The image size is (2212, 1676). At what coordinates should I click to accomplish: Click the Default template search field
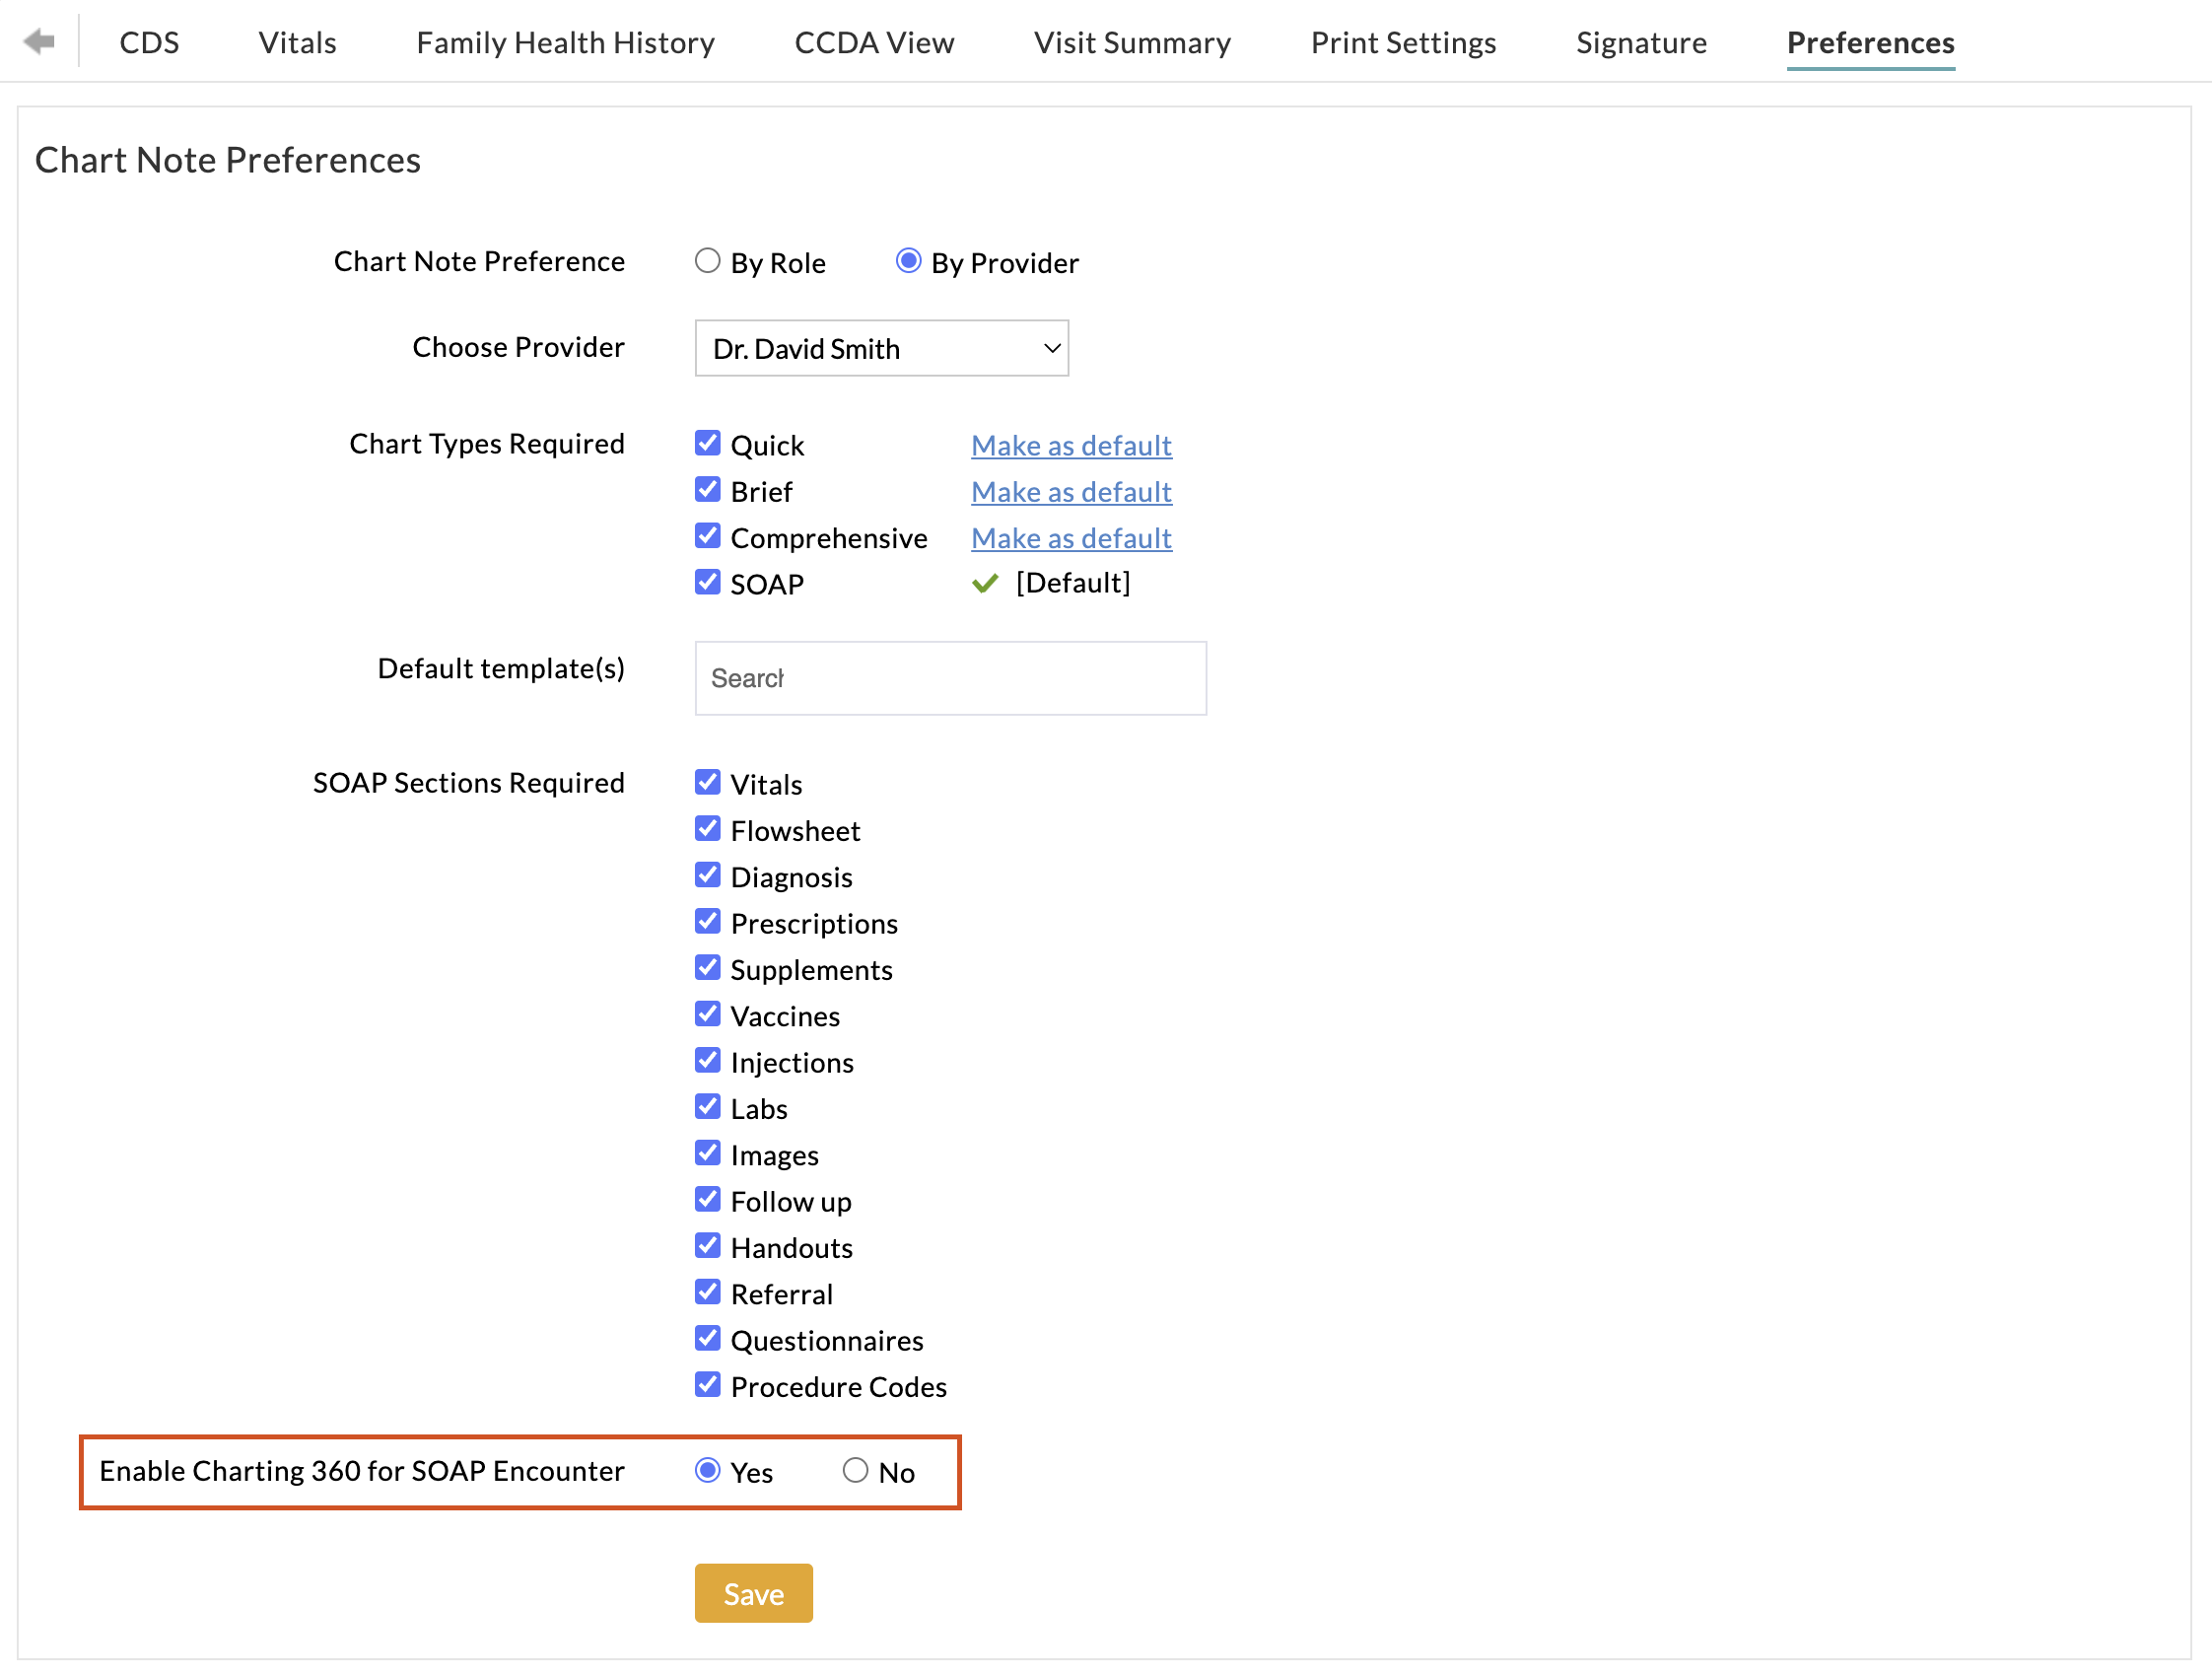[950, 678]
